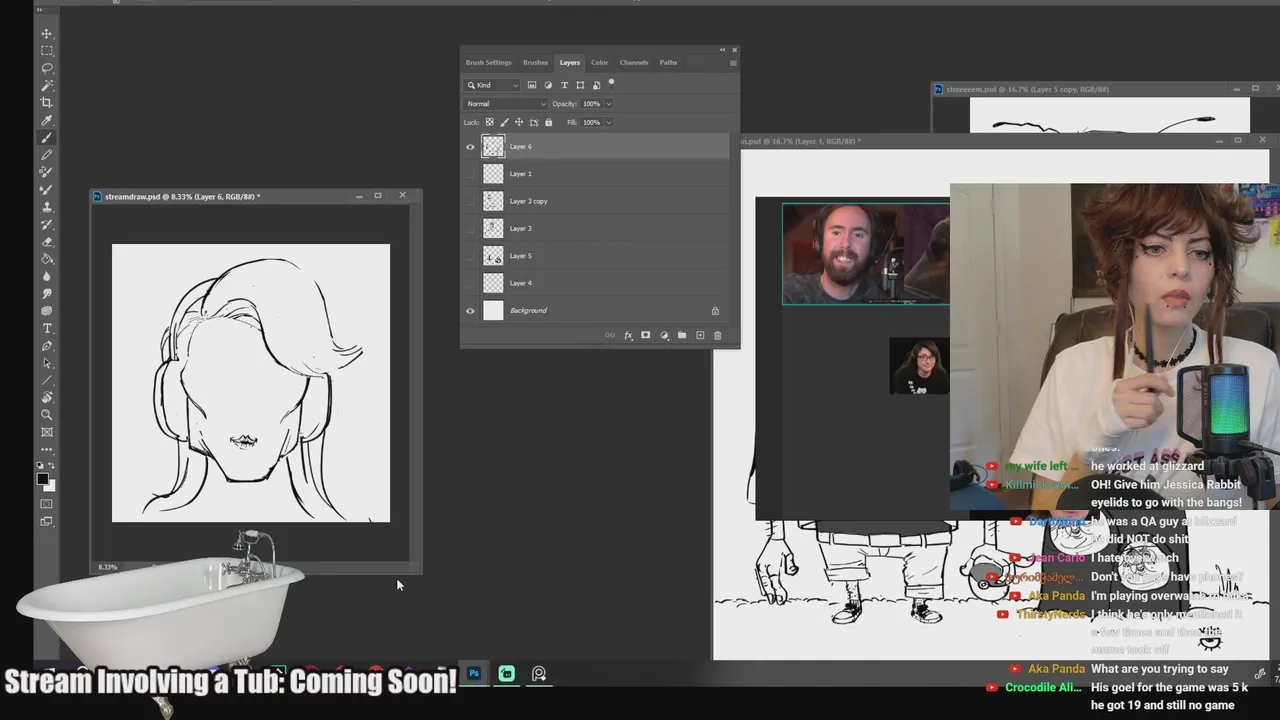Screen dimensions: 1280x720
Task: Switch to the Brush Settings tab
Action: [x=488, y=62]
